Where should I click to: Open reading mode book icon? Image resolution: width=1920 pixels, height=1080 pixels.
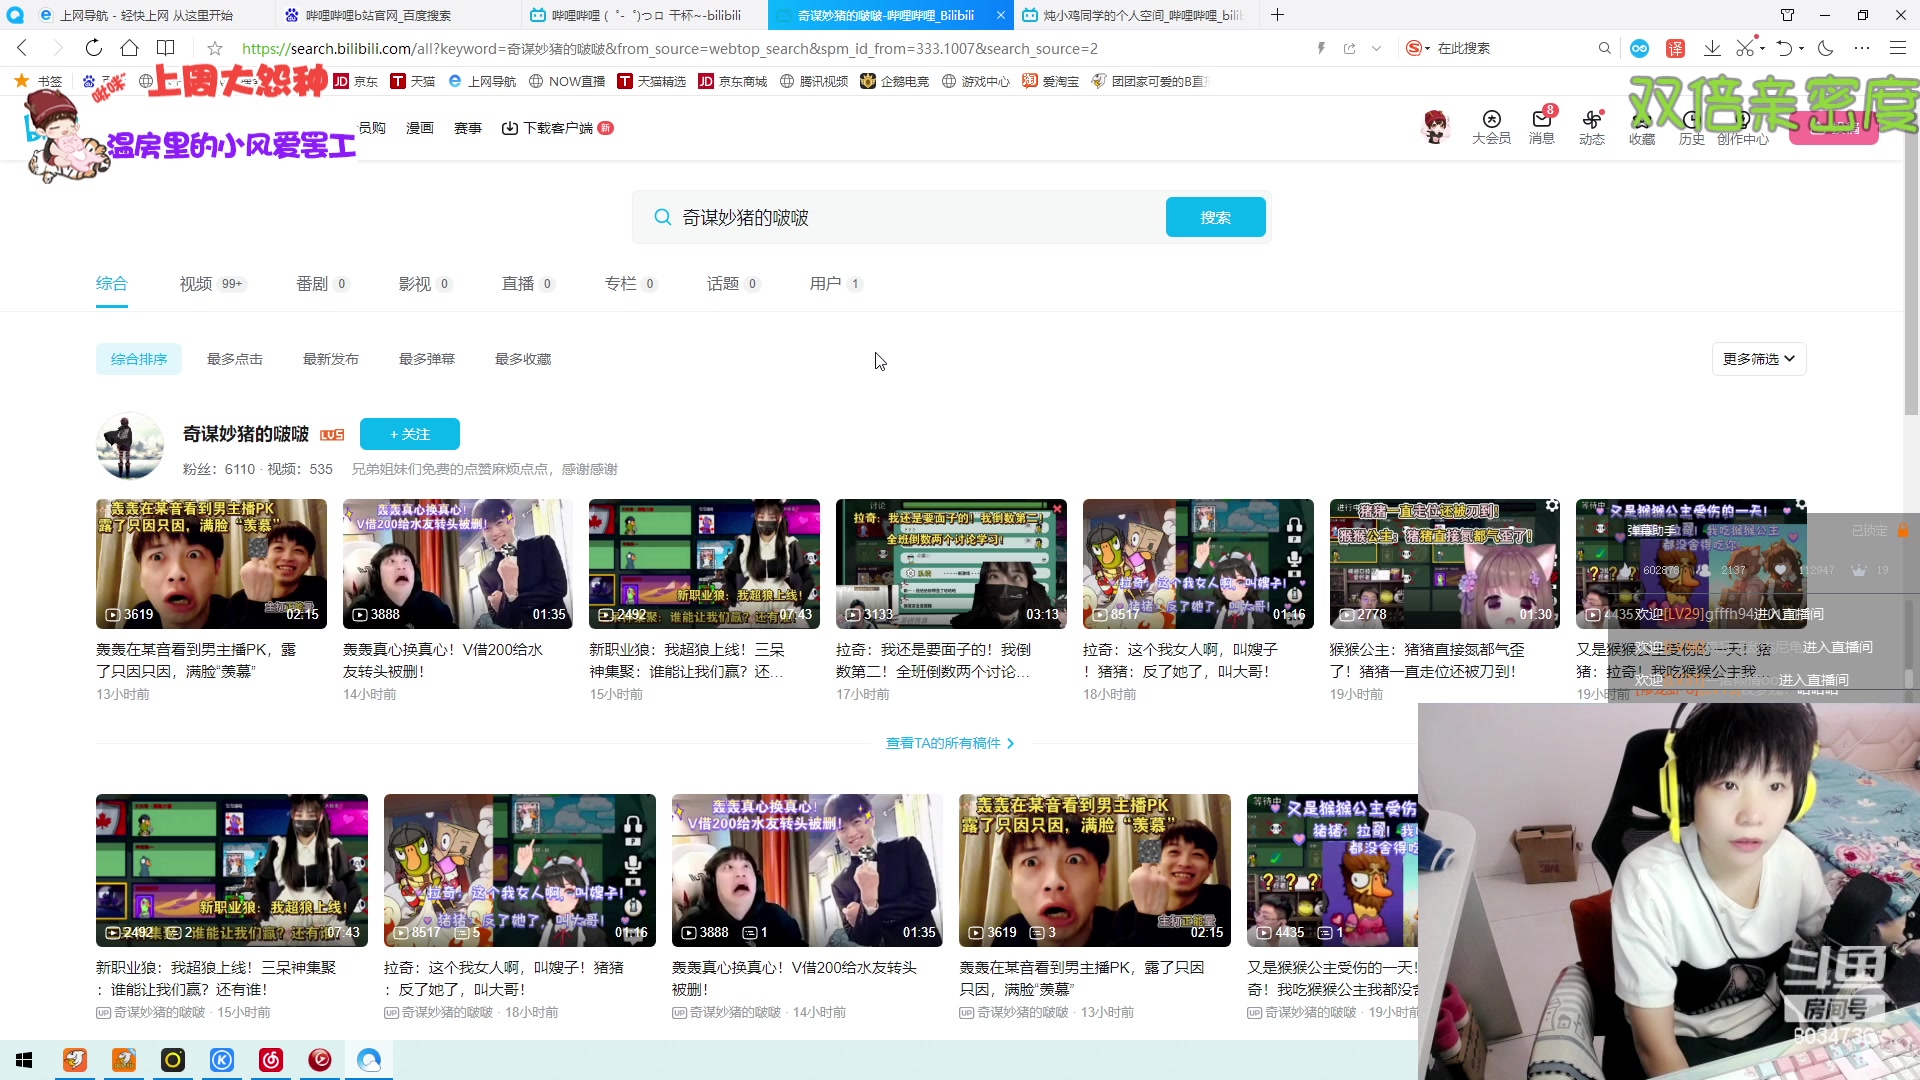(166, 48)
